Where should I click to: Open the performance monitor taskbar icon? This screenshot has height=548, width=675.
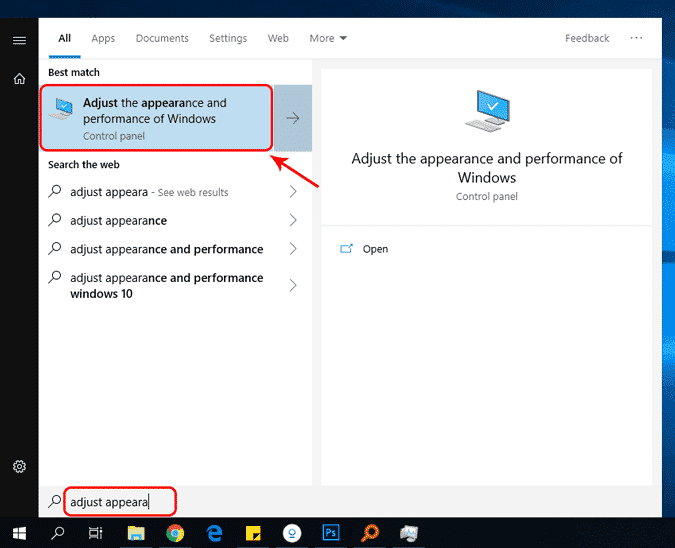(x=409, y=533)
